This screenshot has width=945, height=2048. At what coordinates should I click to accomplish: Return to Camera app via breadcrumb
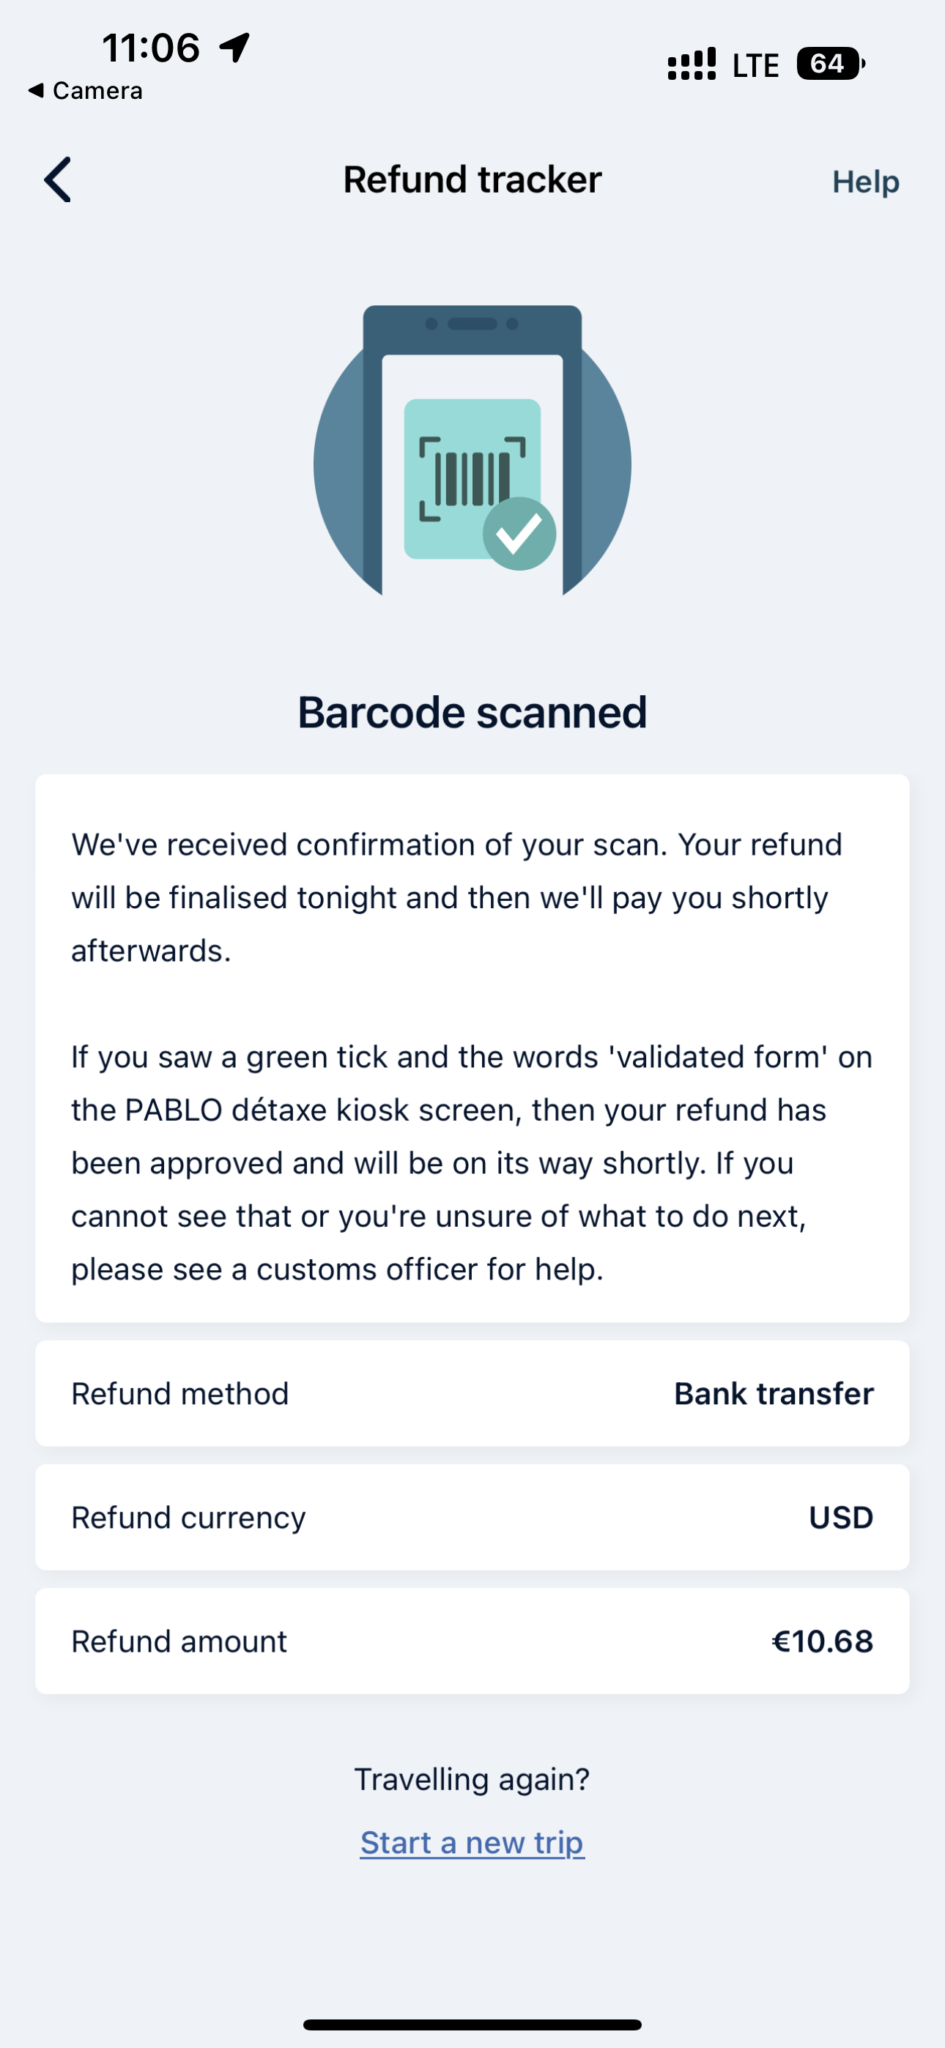click(x=86, y=91)
